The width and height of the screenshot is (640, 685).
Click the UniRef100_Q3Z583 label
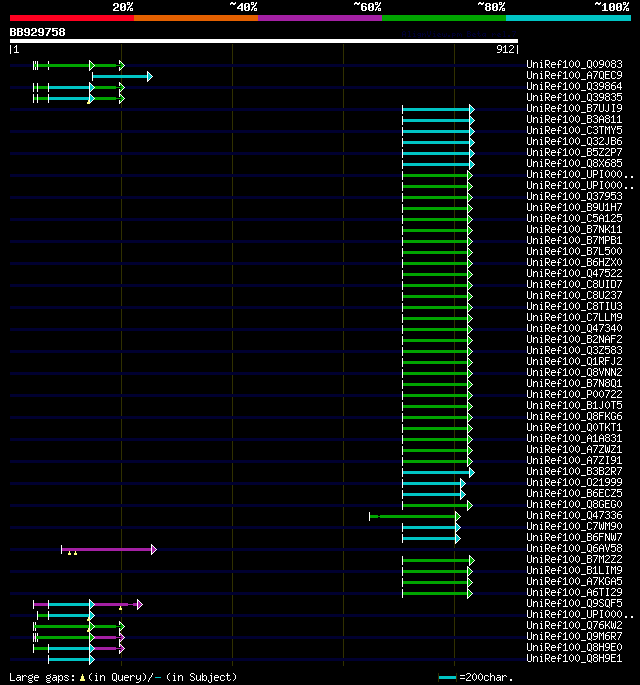click(x=574, y=350)
